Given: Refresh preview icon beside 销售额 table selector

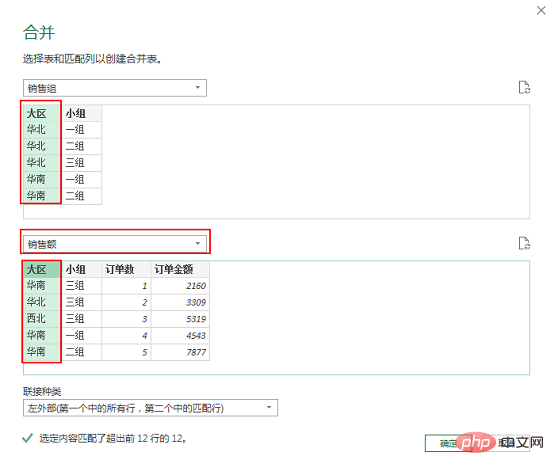Looking at the screenshot, I should 524,243.
